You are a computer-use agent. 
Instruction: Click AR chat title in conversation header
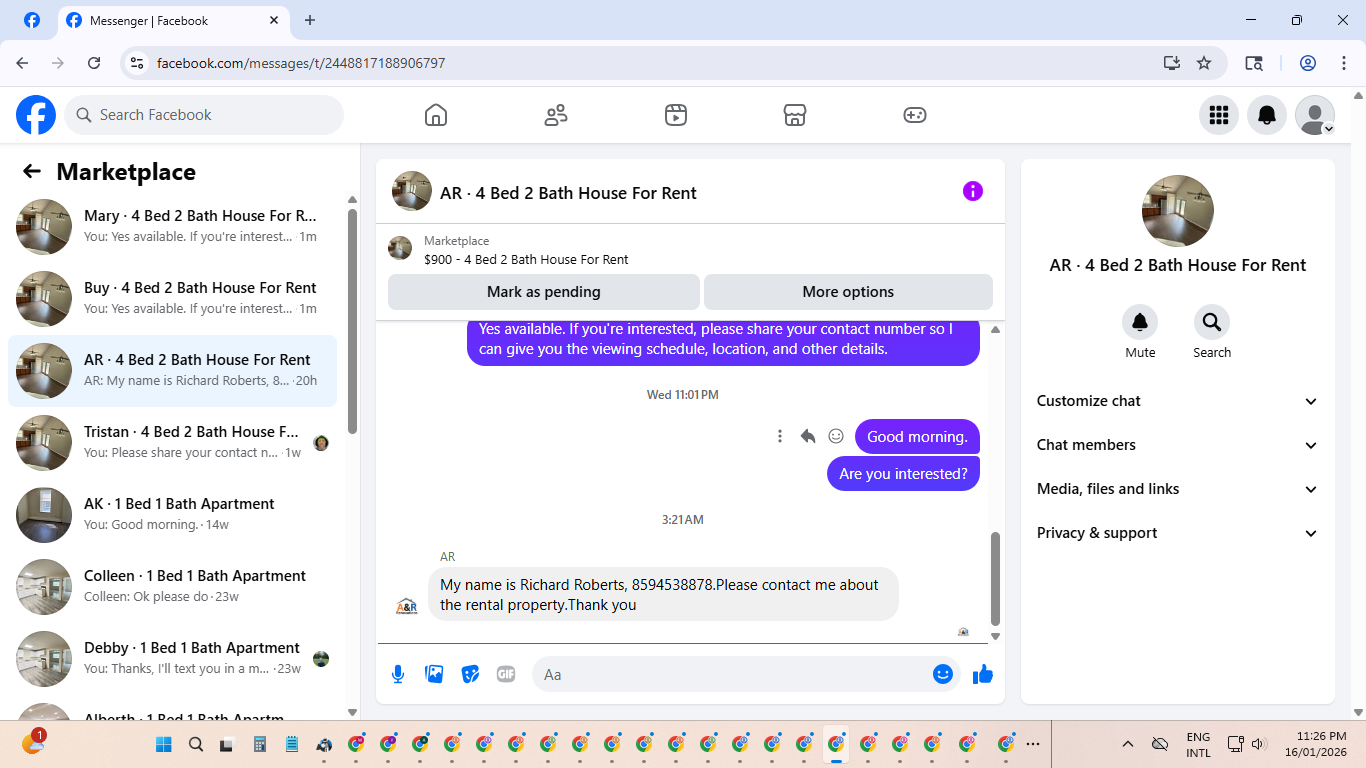coord(568,193)
